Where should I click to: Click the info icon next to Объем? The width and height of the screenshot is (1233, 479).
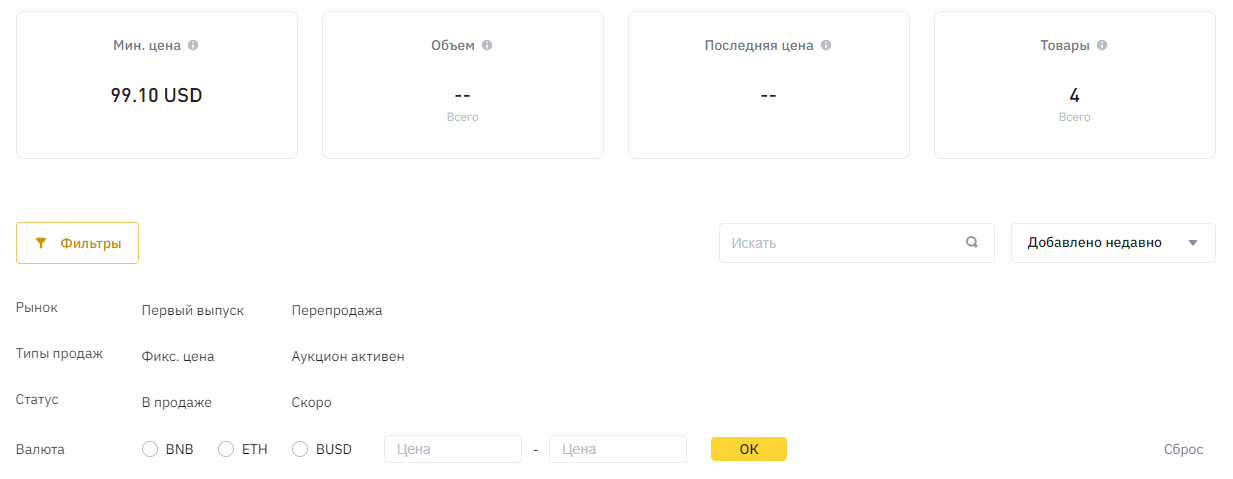(487, 45)
